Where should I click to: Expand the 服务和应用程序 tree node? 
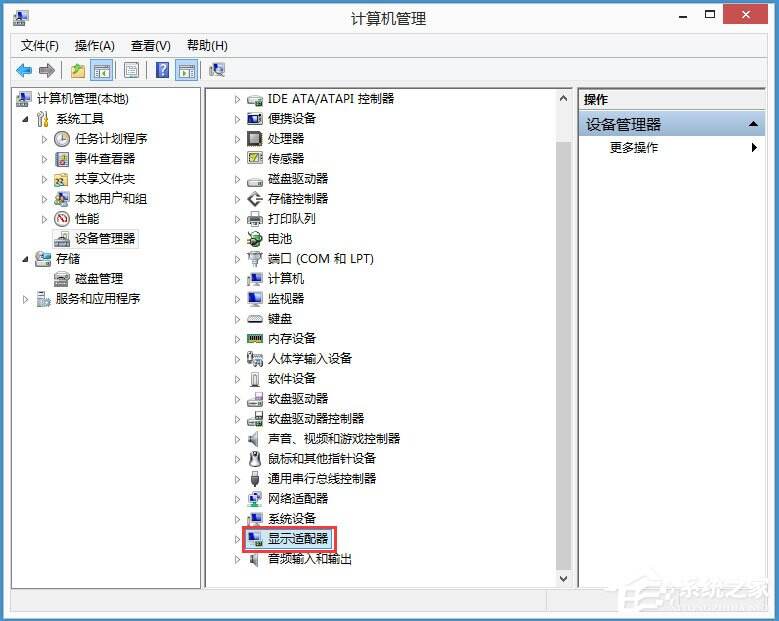click(25, 299)
